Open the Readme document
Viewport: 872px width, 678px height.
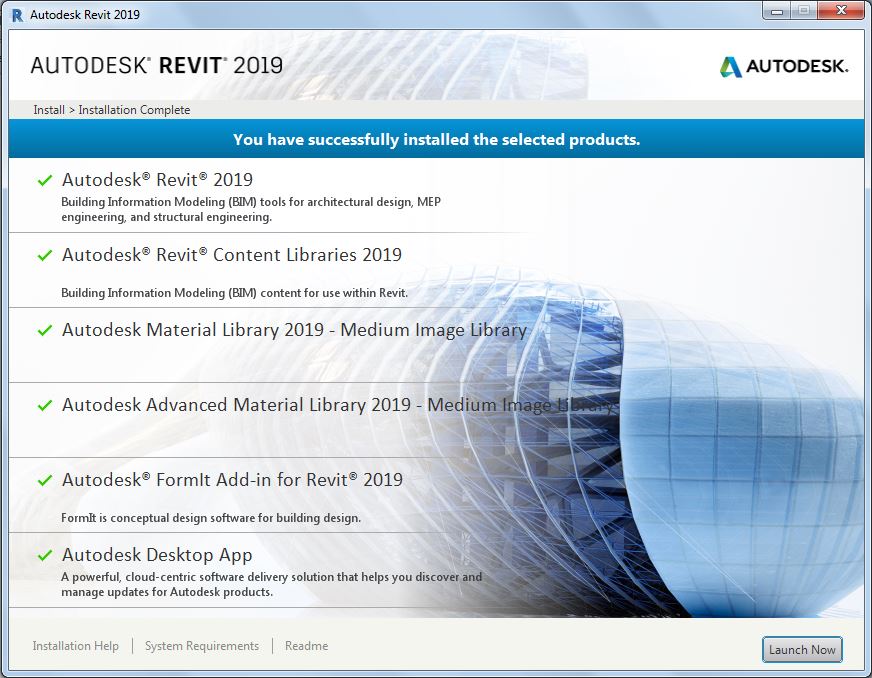[x=306, y=646]
